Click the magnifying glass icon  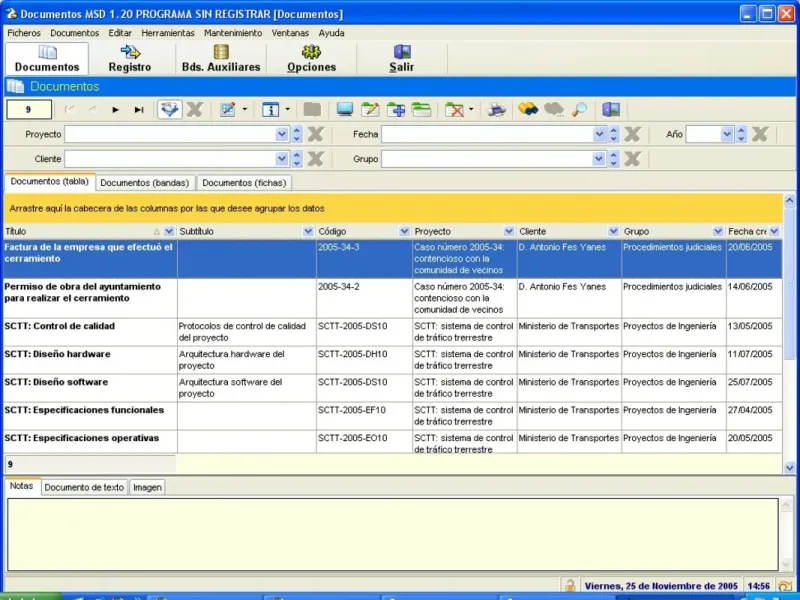(580, 110)
